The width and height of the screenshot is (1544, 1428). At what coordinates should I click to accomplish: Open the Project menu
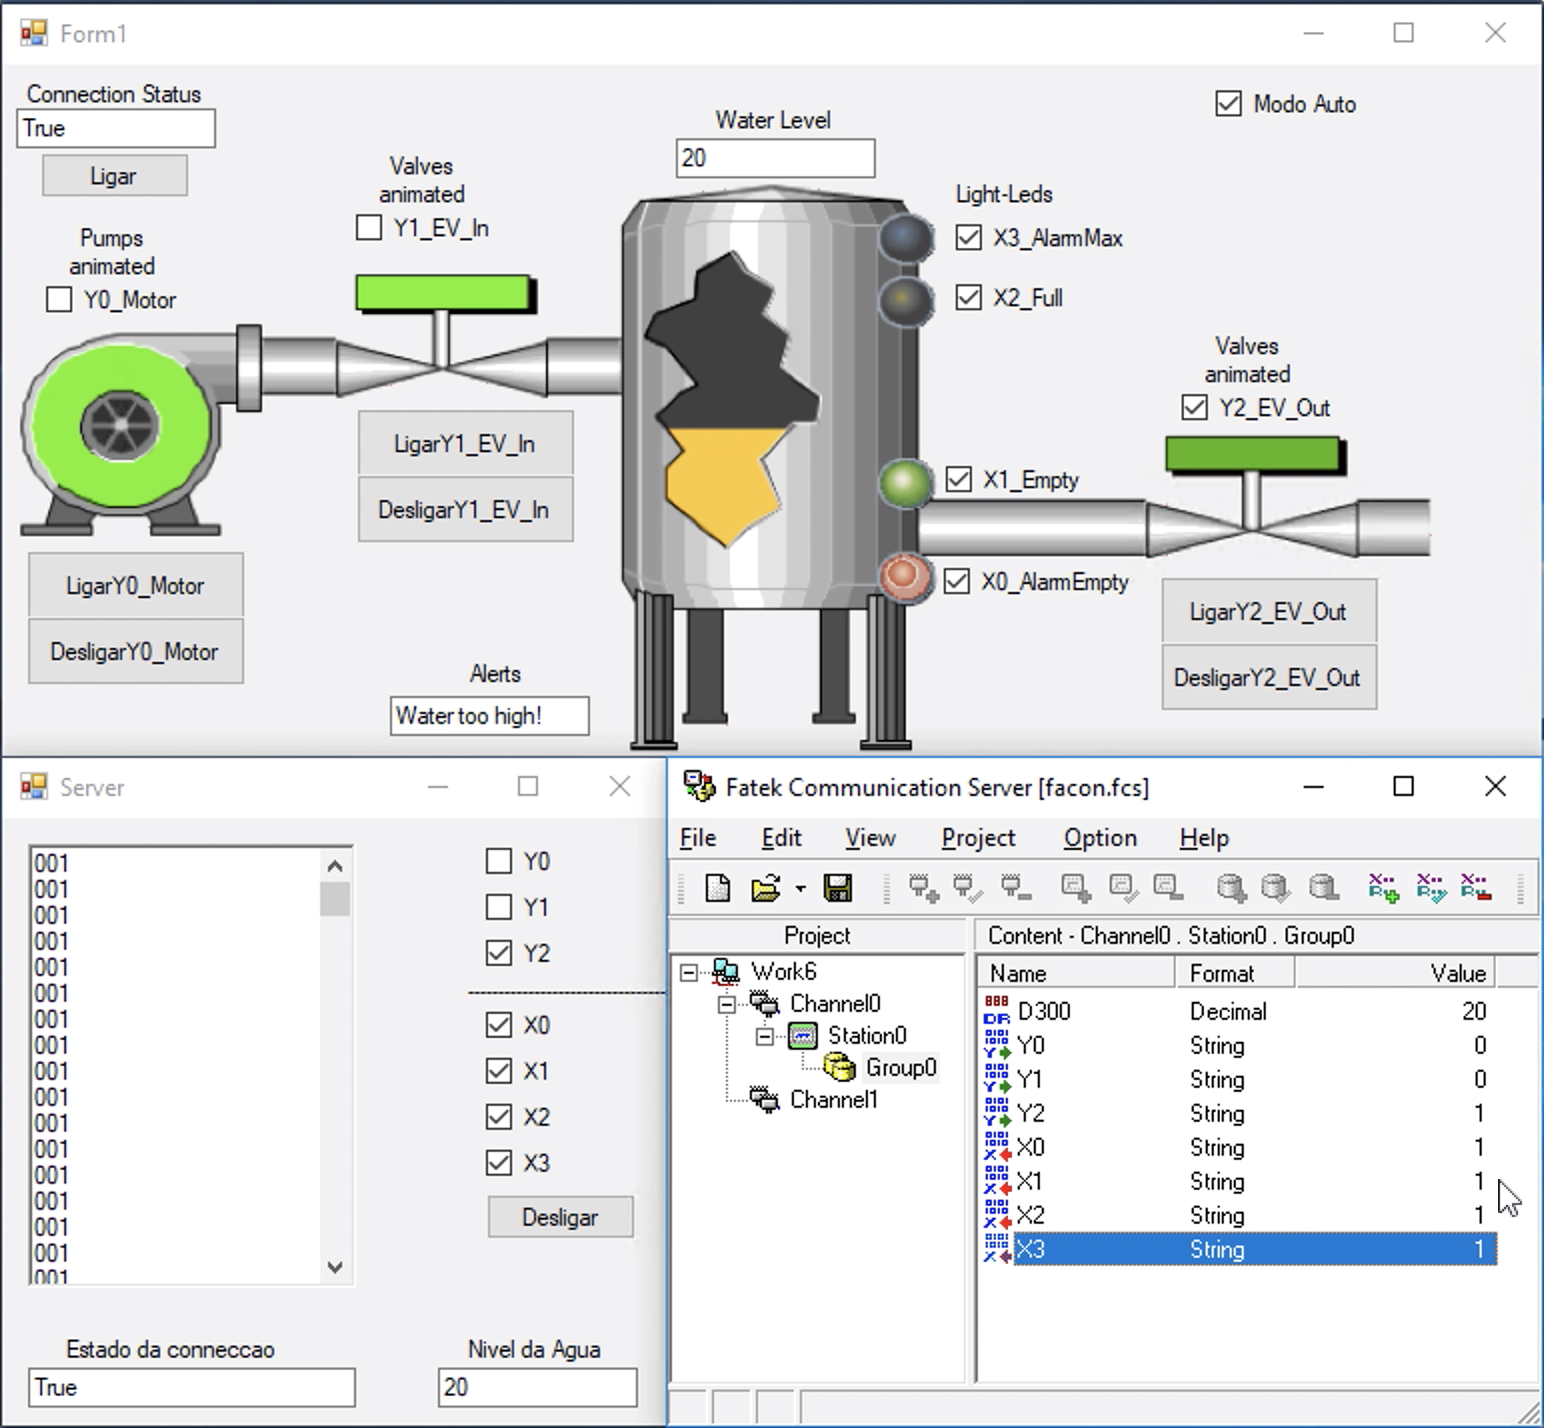(x=977, y=838)
